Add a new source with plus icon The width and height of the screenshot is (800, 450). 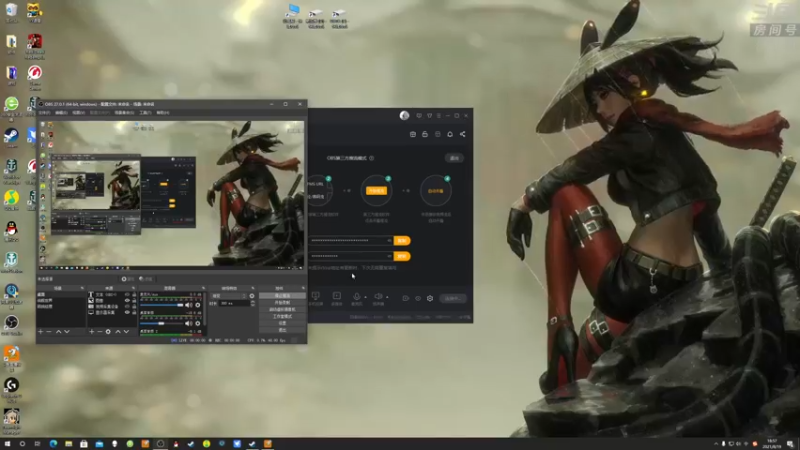(x=91, y=332)
